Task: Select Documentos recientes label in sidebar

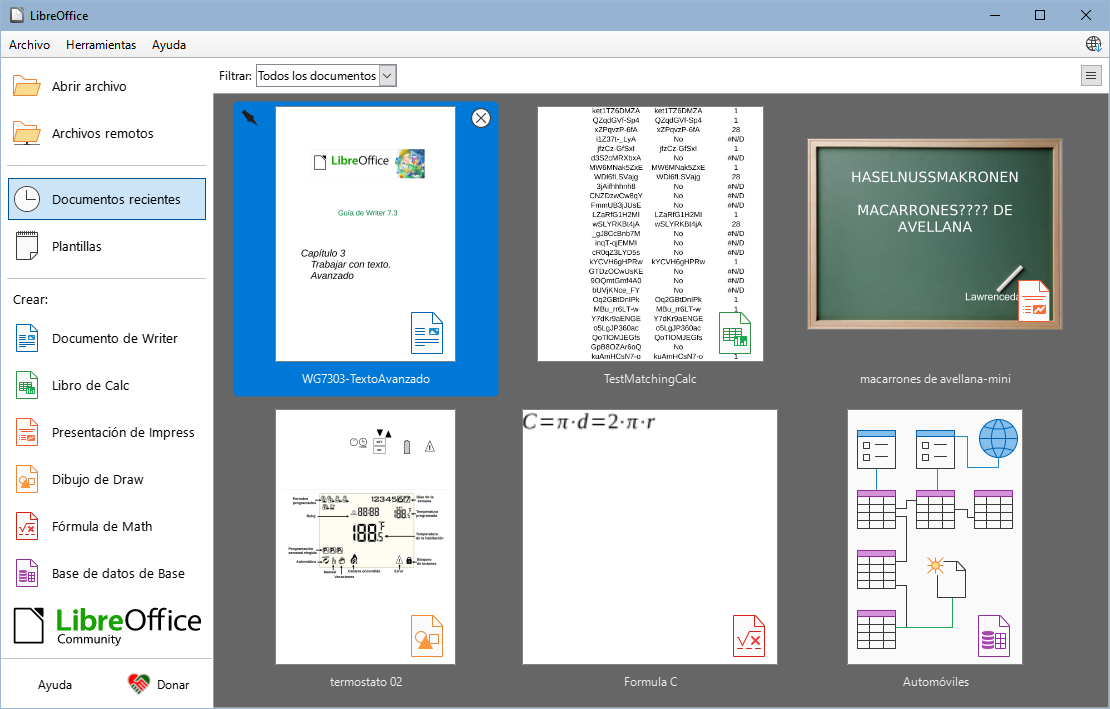Action: tap(116, 200)
